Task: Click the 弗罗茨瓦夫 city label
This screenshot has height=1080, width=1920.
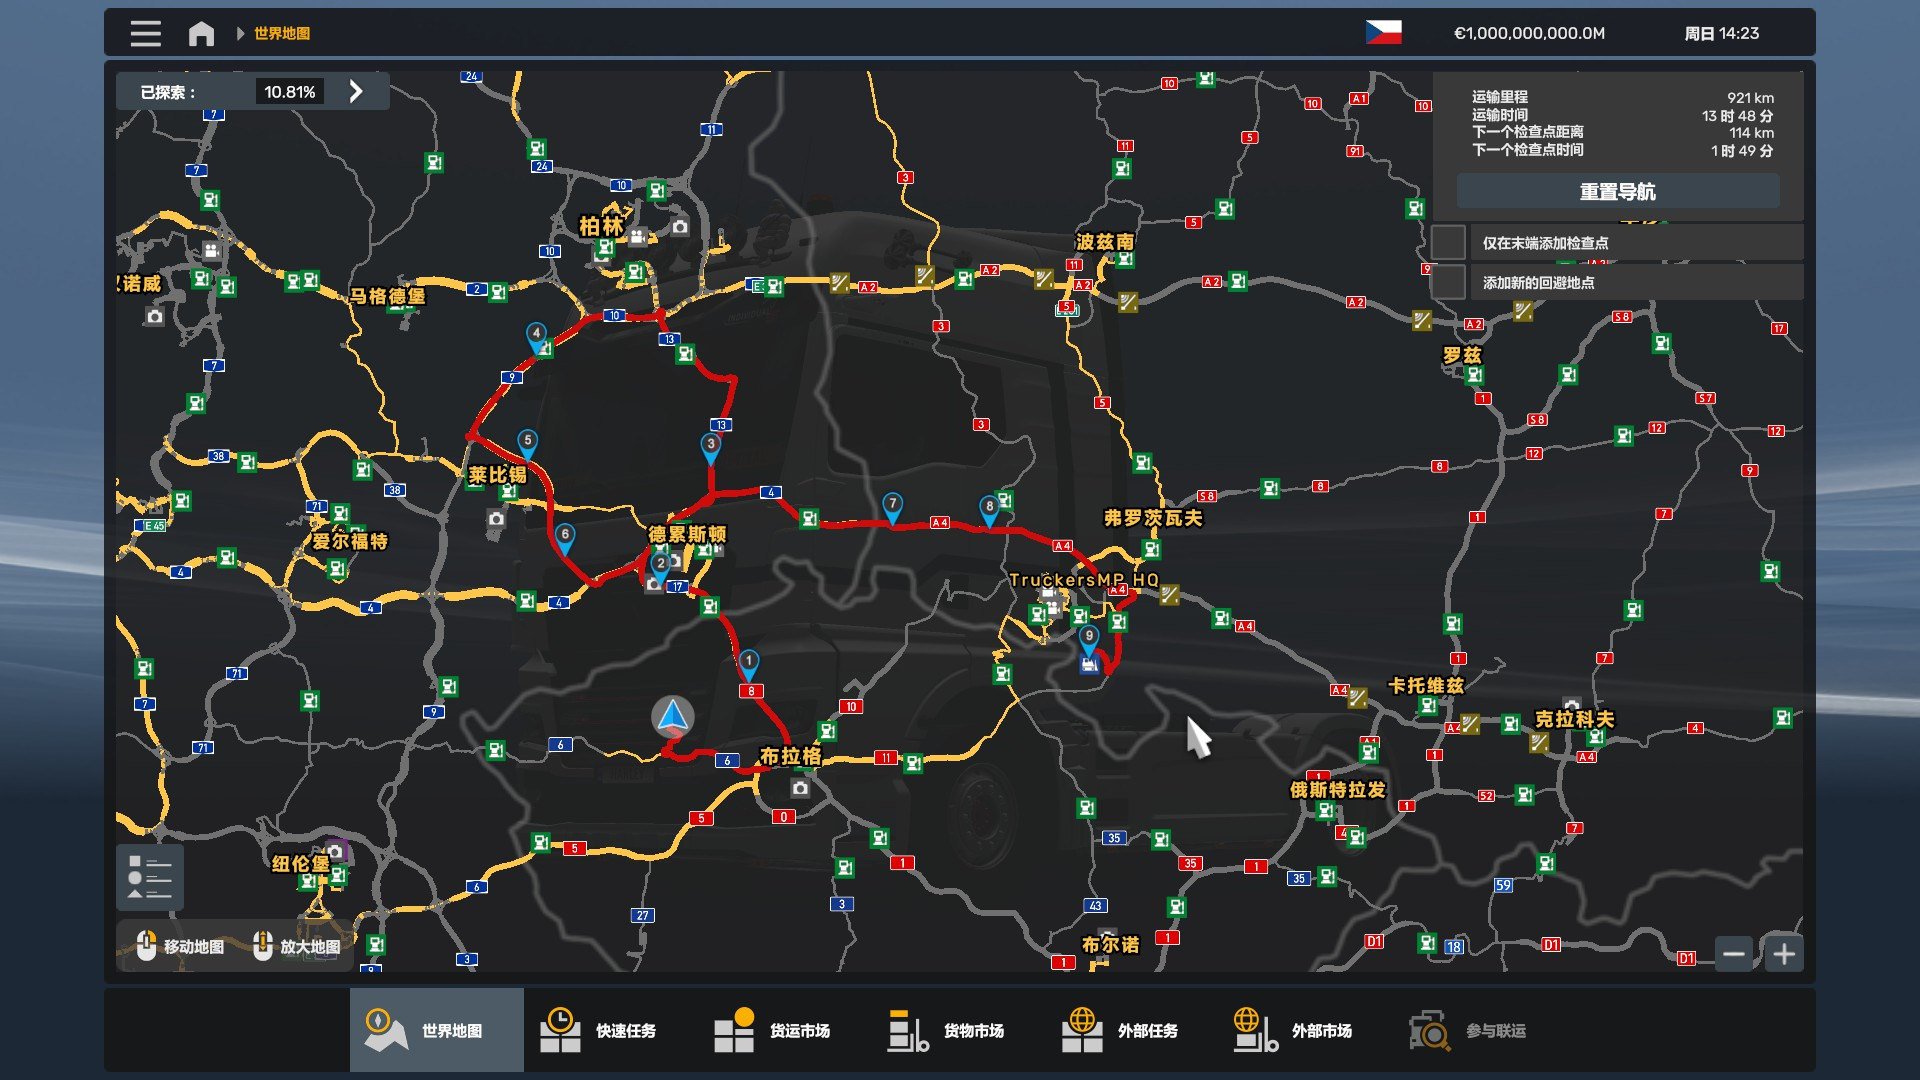Action: click(1153, 518)
